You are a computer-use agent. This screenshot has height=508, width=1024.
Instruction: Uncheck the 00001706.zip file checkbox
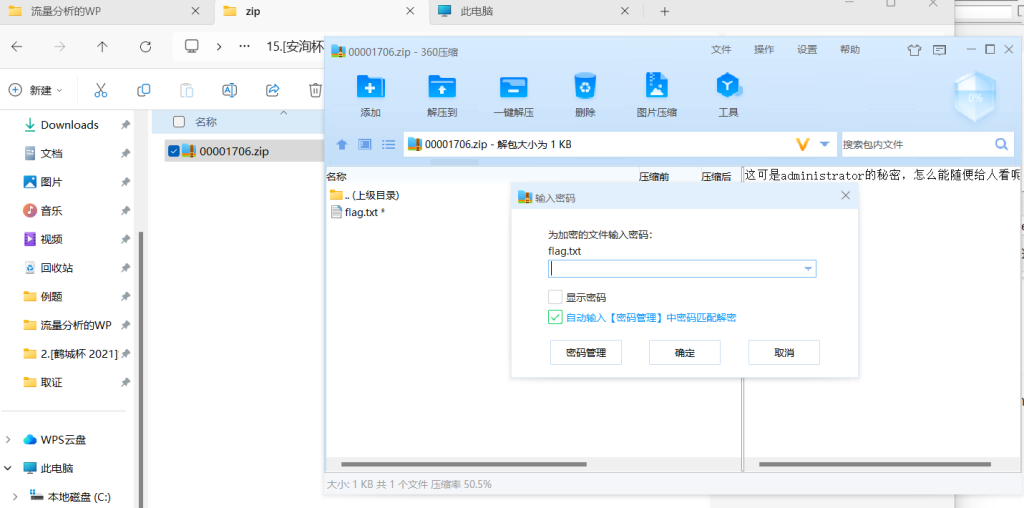click(175, 151)
